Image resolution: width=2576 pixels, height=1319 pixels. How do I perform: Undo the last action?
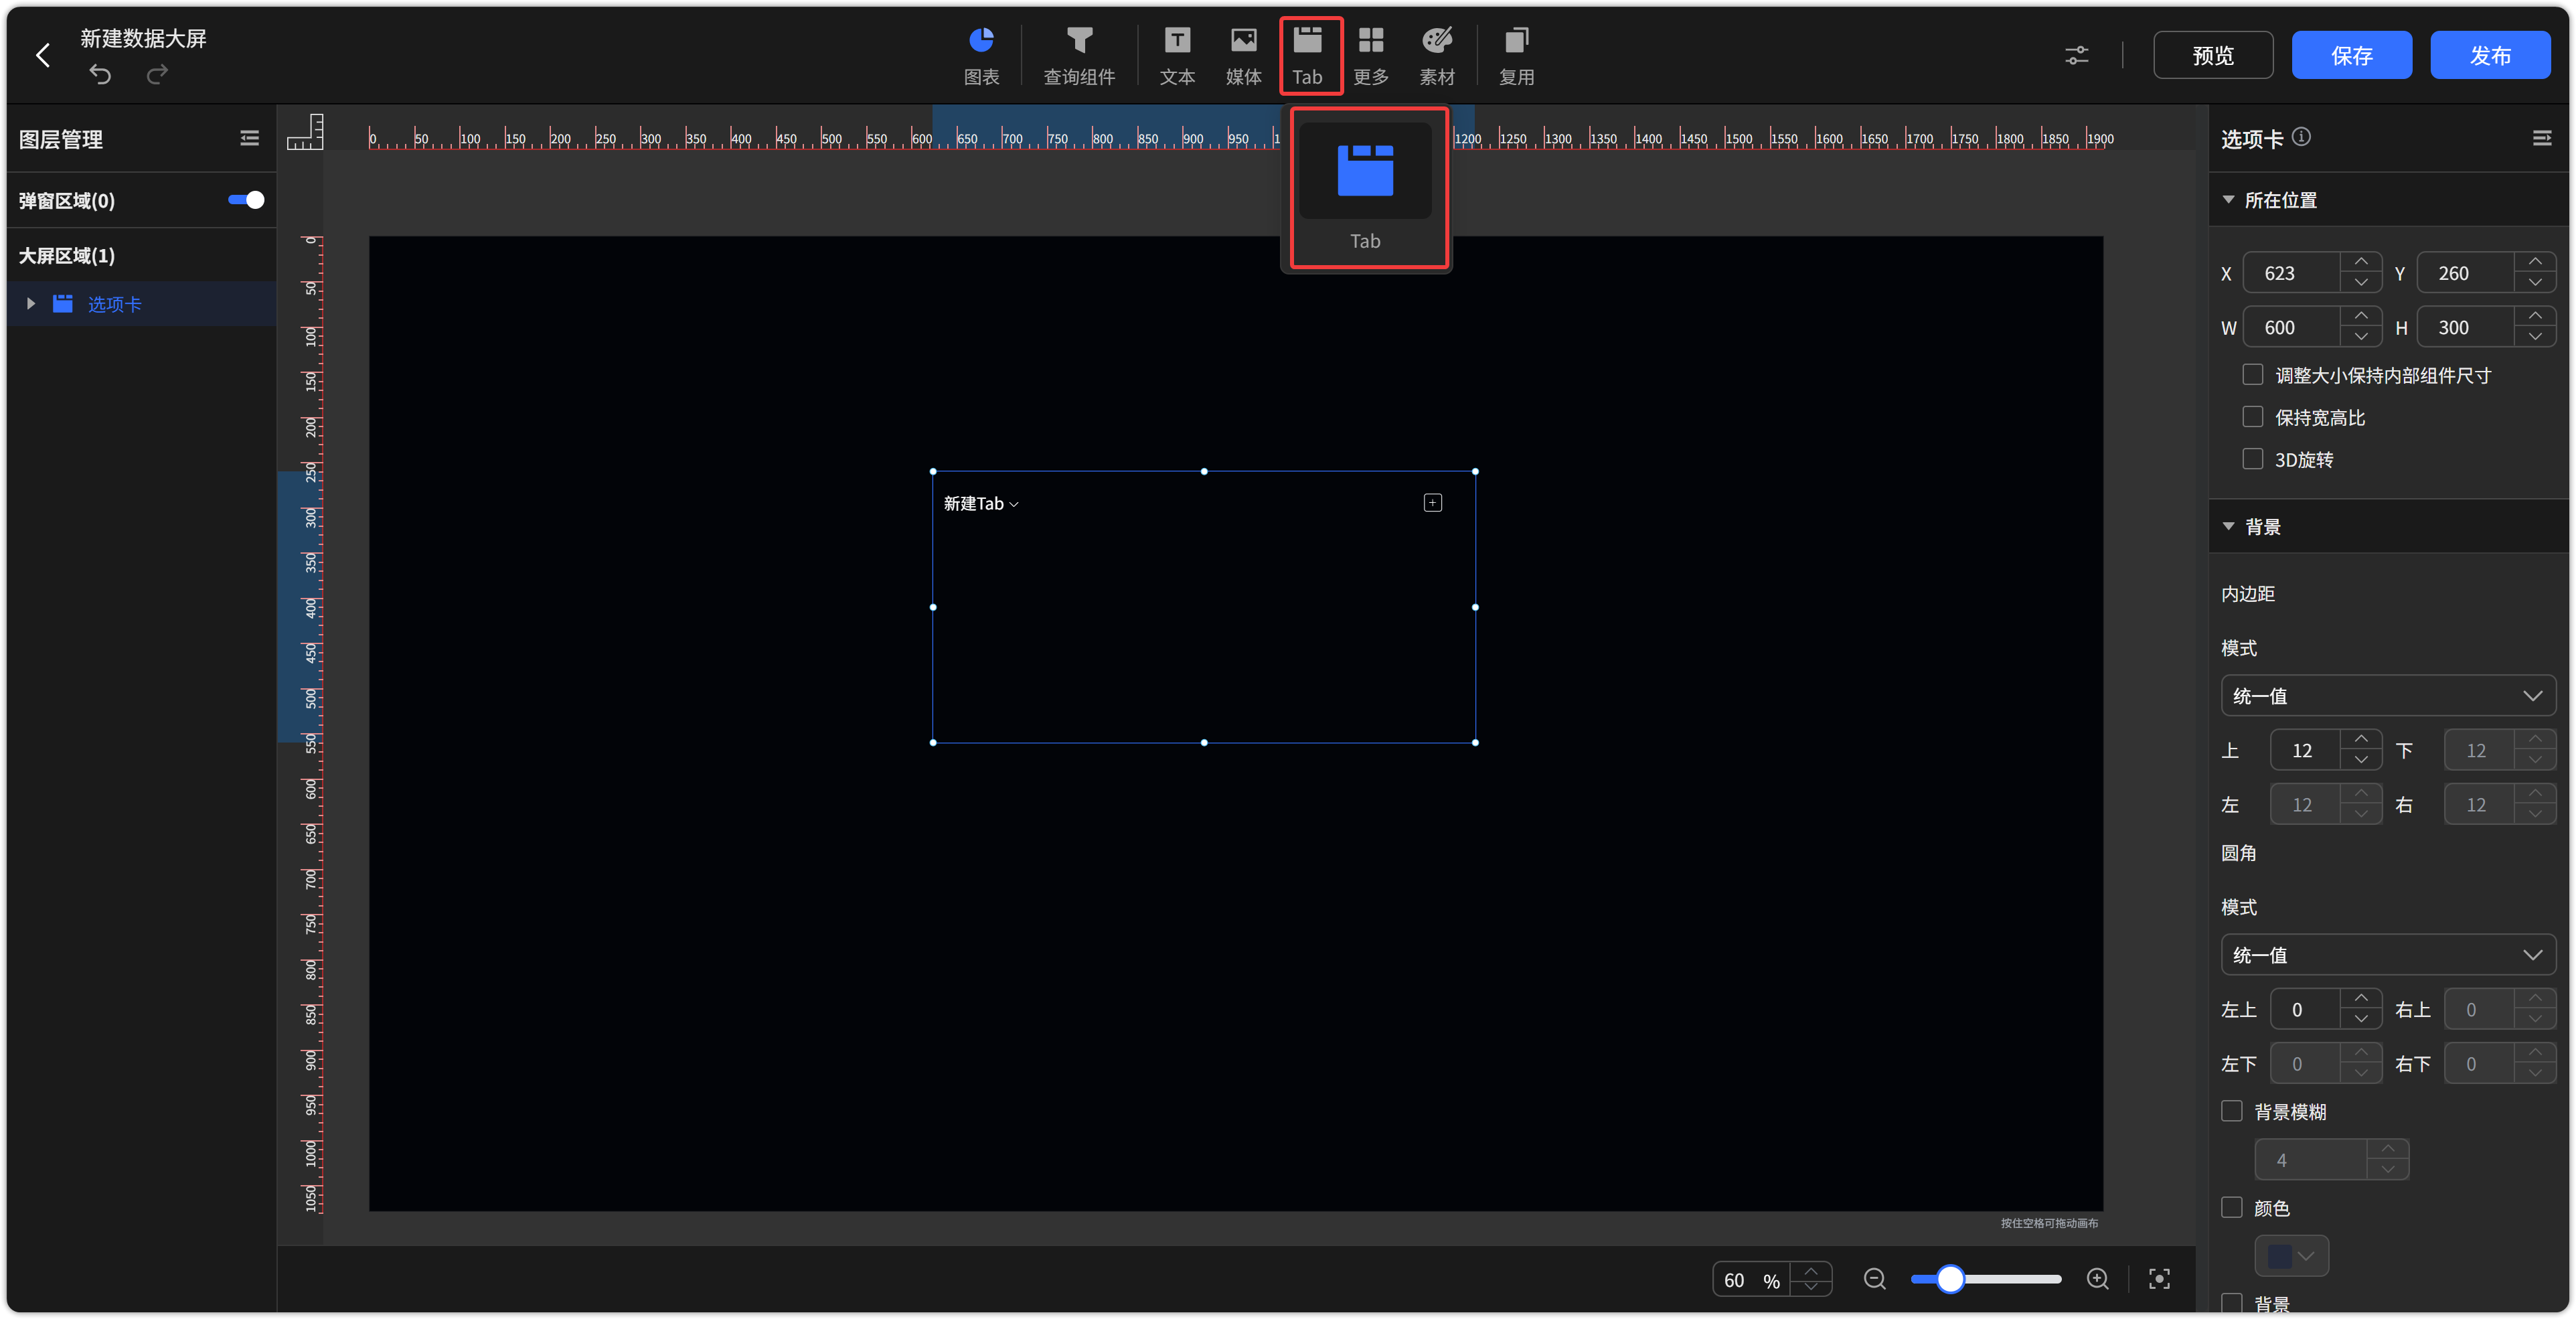pos(100,74)
